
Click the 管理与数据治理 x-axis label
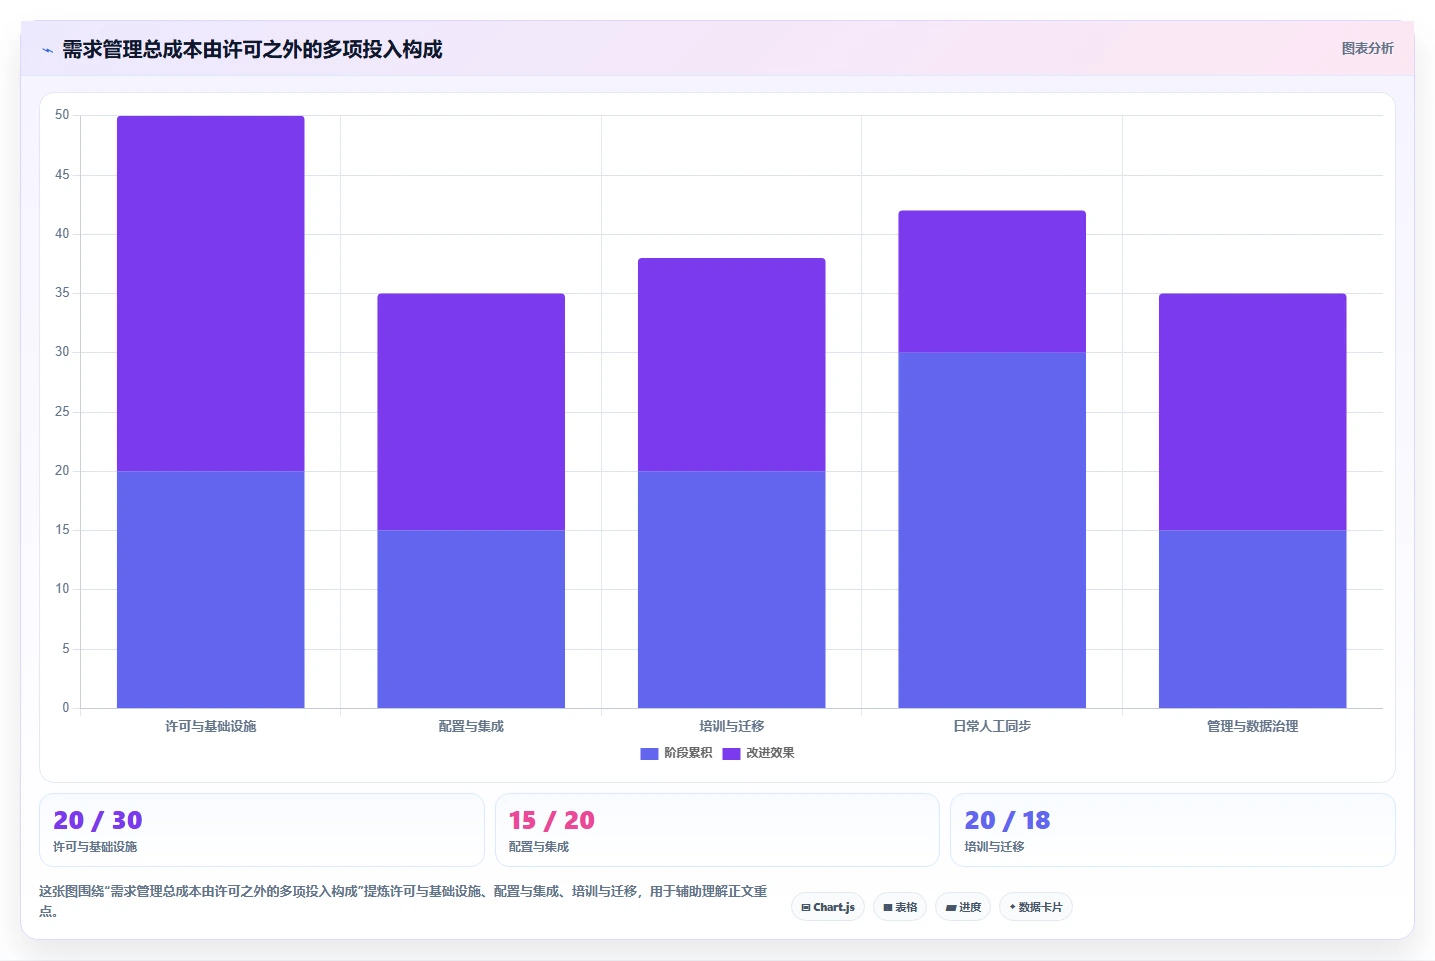pyautogui.click(x=1253, y=726)
